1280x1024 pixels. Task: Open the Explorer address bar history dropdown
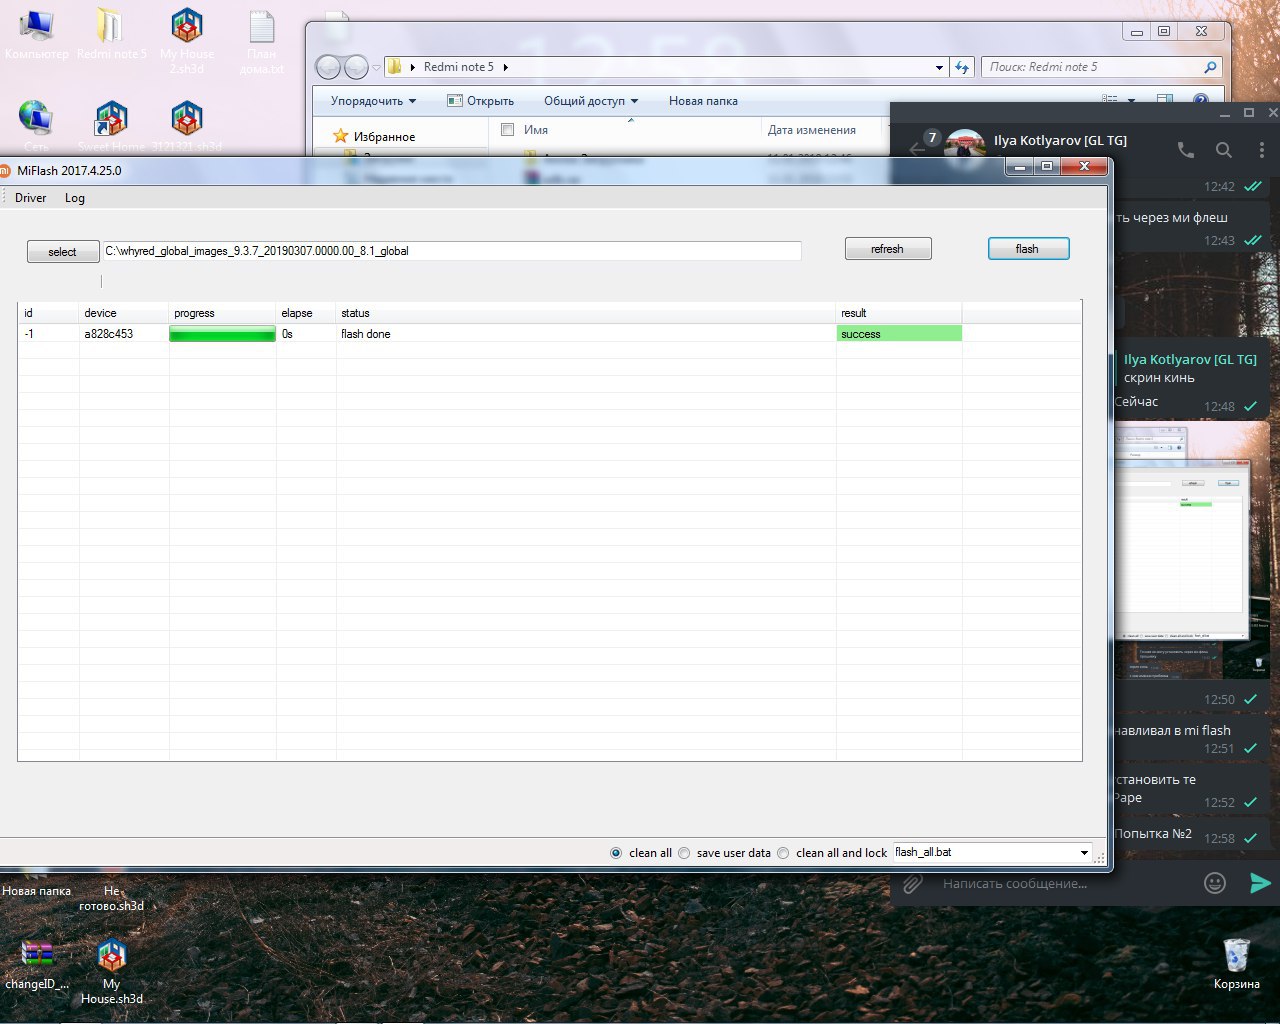tap(938, 67)
